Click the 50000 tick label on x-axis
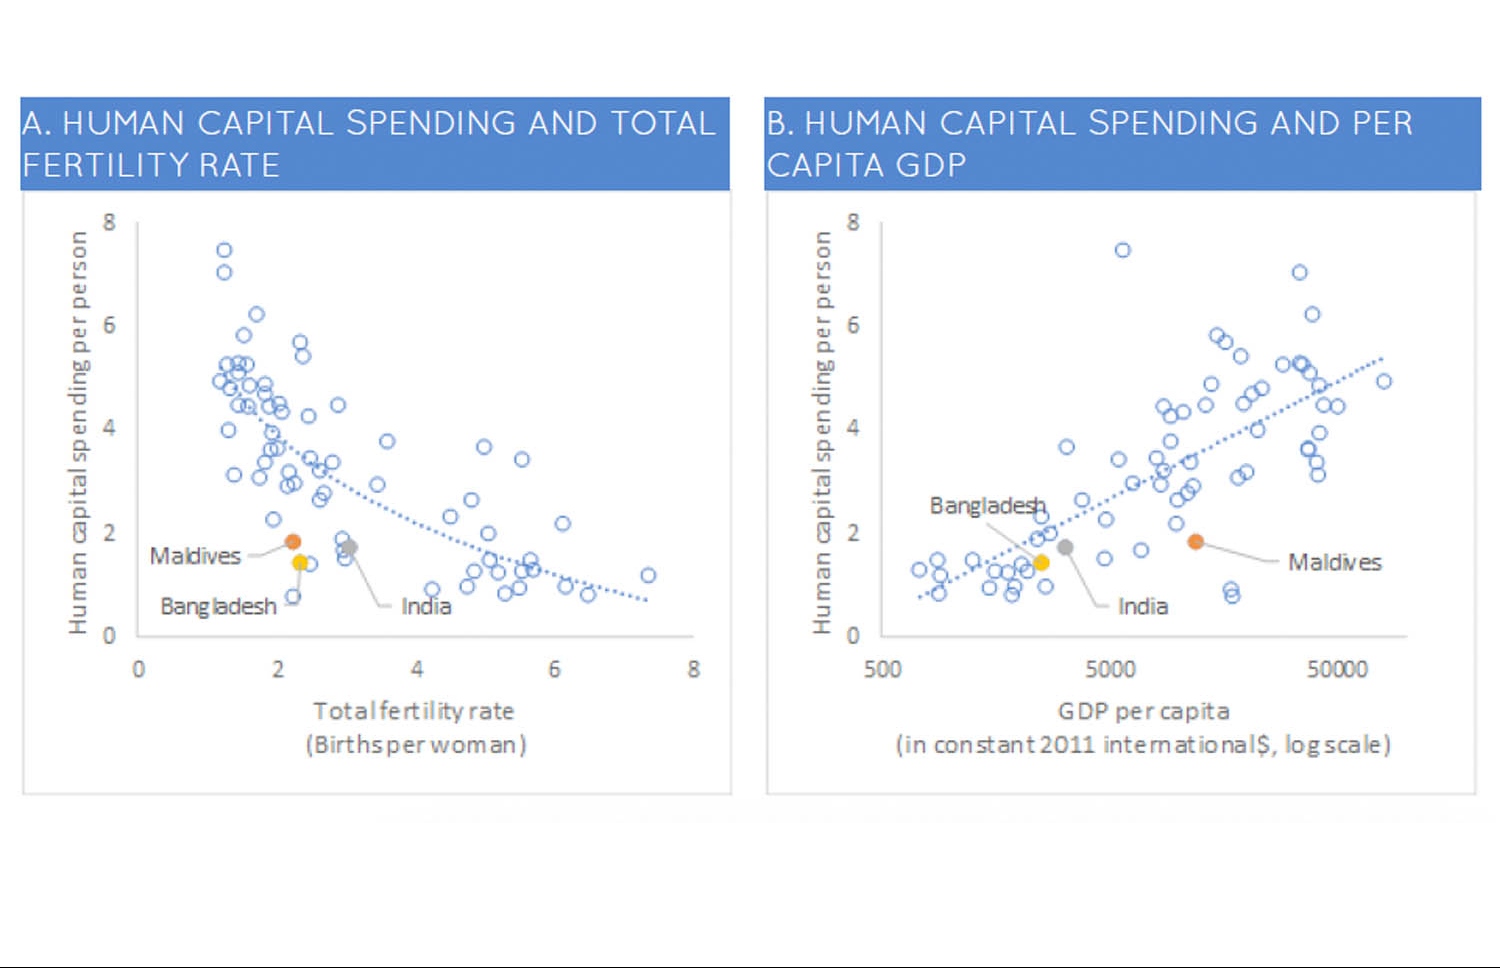 coord(1337,669)
